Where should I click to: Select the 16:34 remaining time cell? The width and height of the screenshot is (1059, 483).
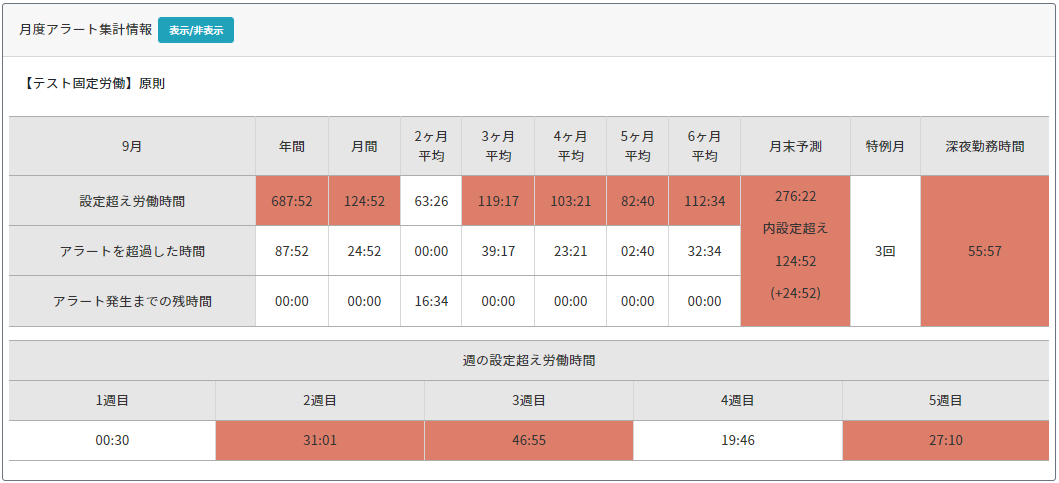pyautogui.click(x=431, y=301)
